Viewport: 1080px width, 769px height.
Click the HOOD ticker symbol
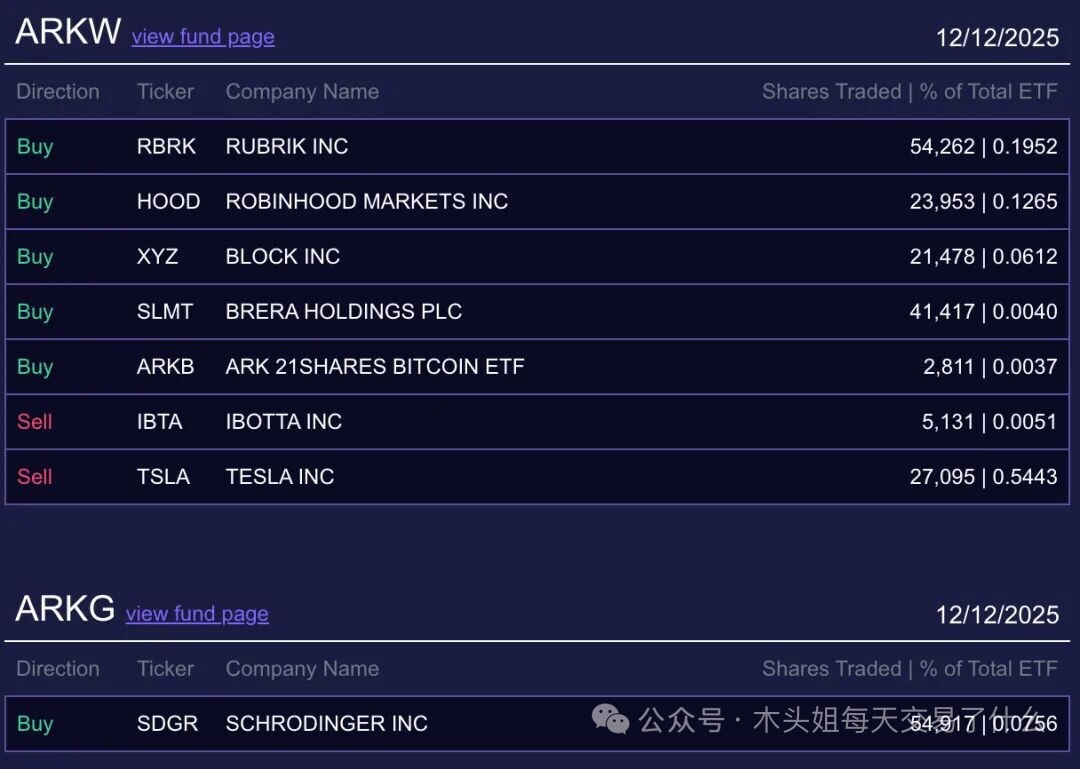coord(168,202)
